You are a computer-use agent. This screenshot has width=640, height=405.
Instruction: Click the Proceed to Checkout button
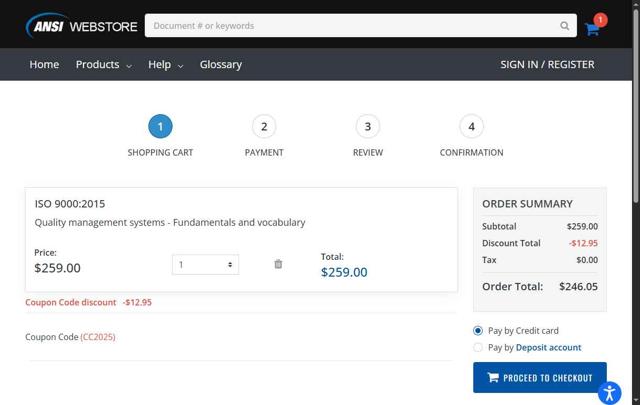coord(540,378)
